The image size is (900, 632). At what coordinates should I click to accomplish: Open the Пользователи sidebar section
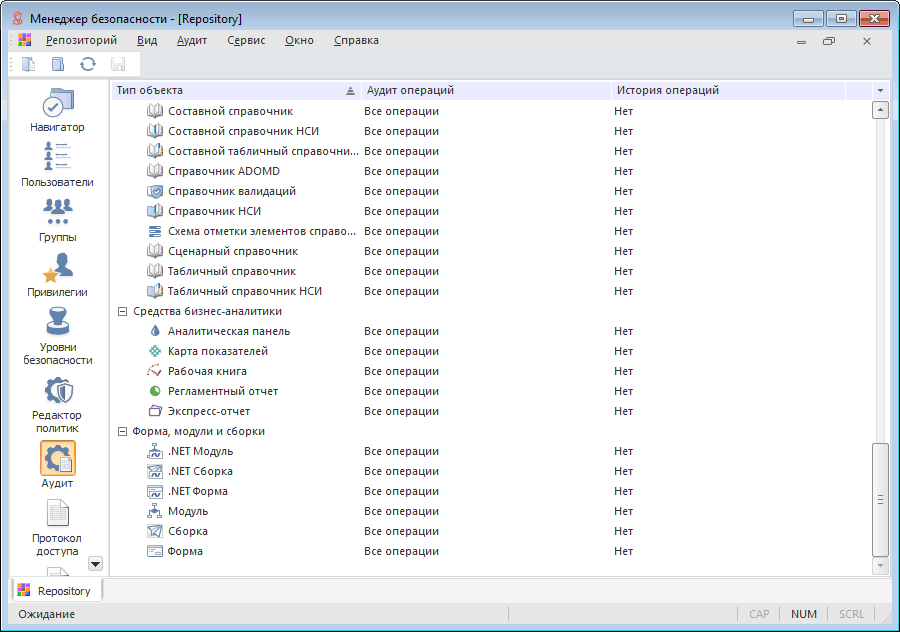[x=57, y=164]
